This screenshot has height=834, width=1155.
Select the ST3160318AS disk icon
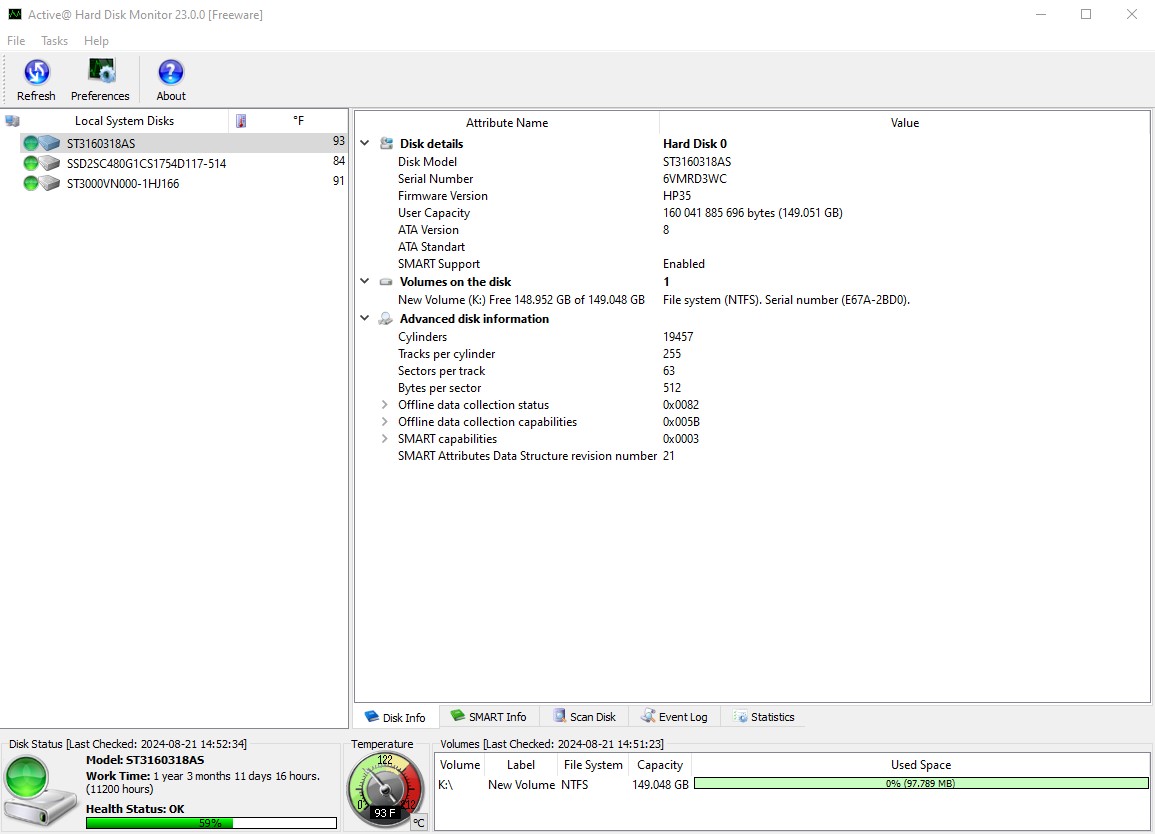(49, 143)
